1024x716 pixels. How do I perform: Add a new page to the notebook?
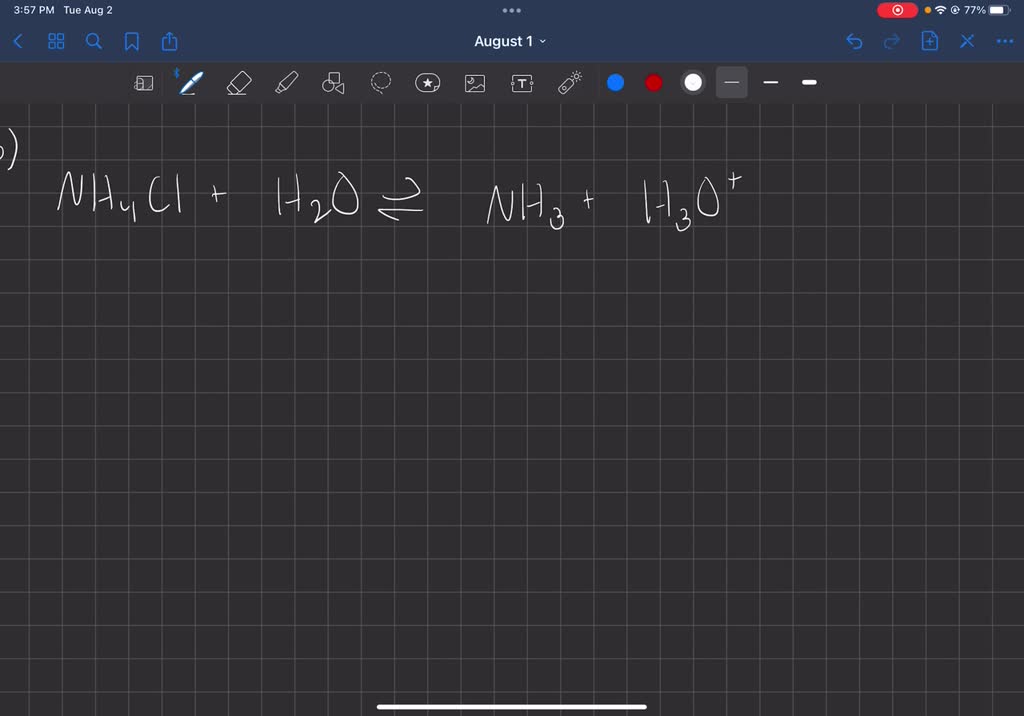pyautogui.click(x=929, y=41)
